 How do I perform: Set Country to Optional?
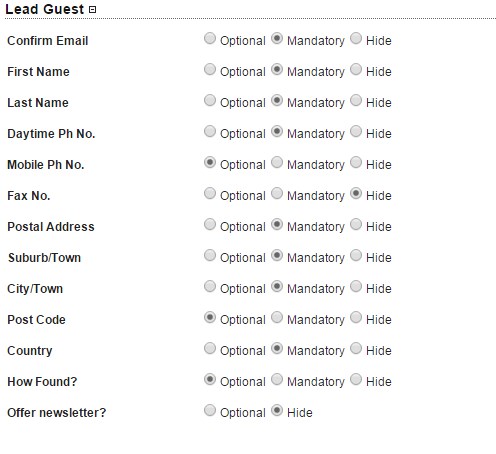210,348
